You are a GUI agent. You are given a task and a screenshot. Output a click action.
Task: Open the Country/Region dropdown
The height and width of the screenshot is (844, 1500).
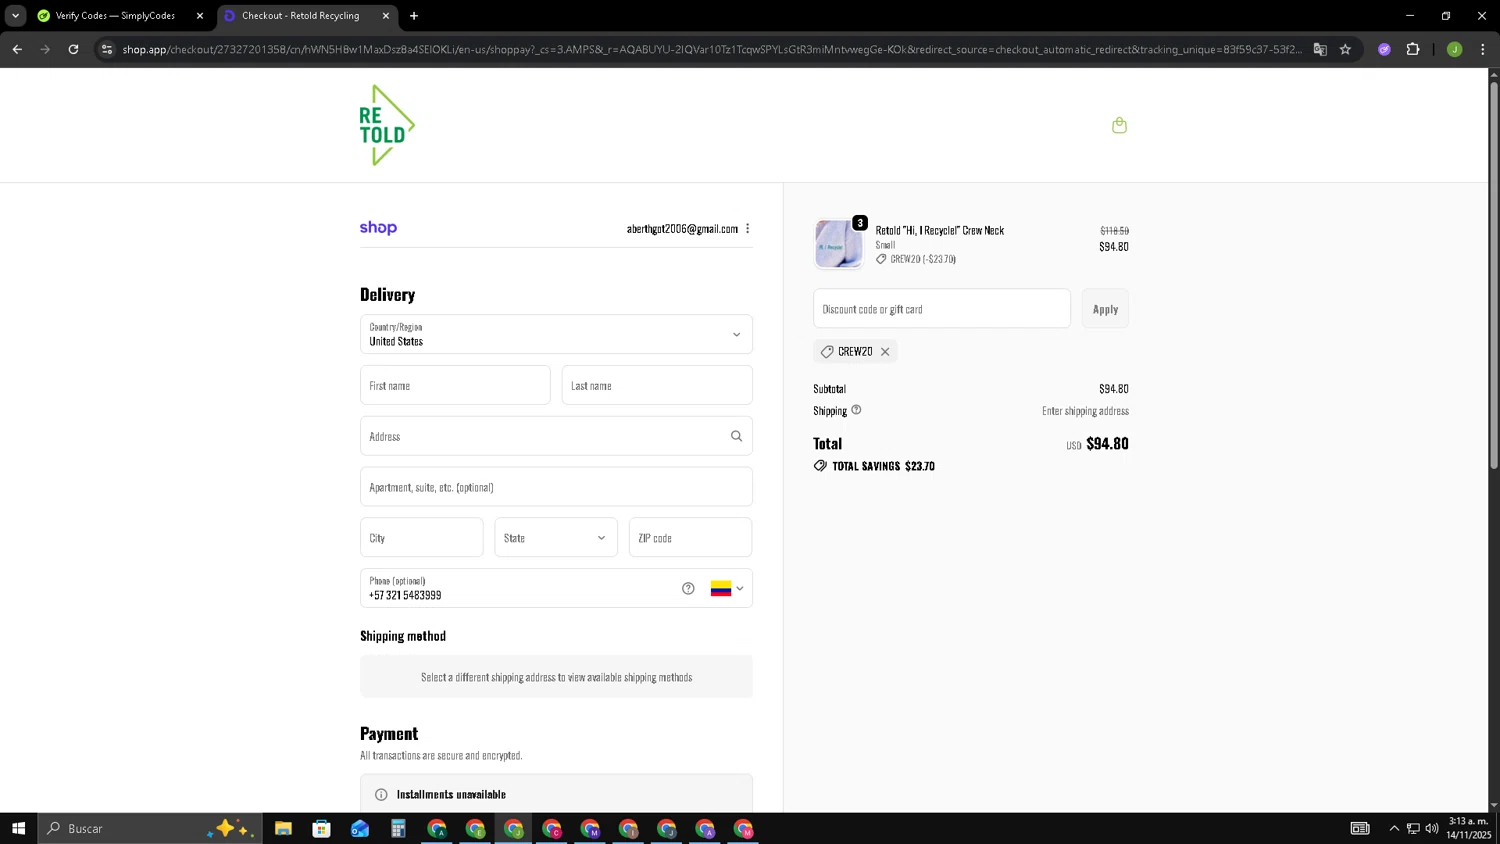point(556,334)
